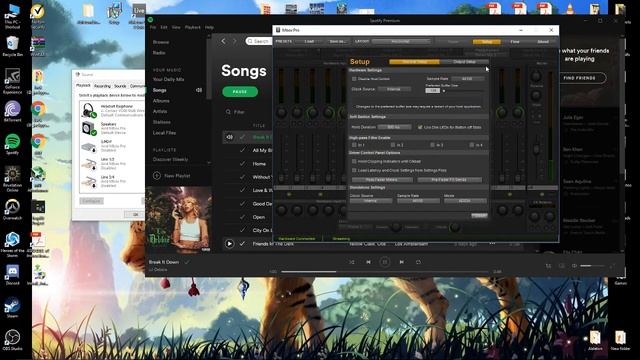Adjust the Preferred Buffer Size slider

coord(463,91)
